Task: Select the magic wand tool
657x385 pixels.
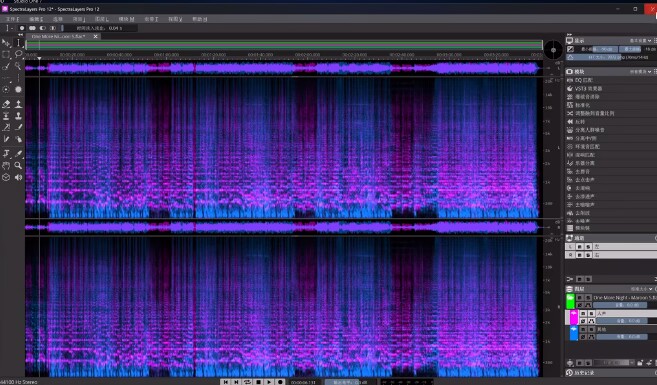Action: pos(18,66)
